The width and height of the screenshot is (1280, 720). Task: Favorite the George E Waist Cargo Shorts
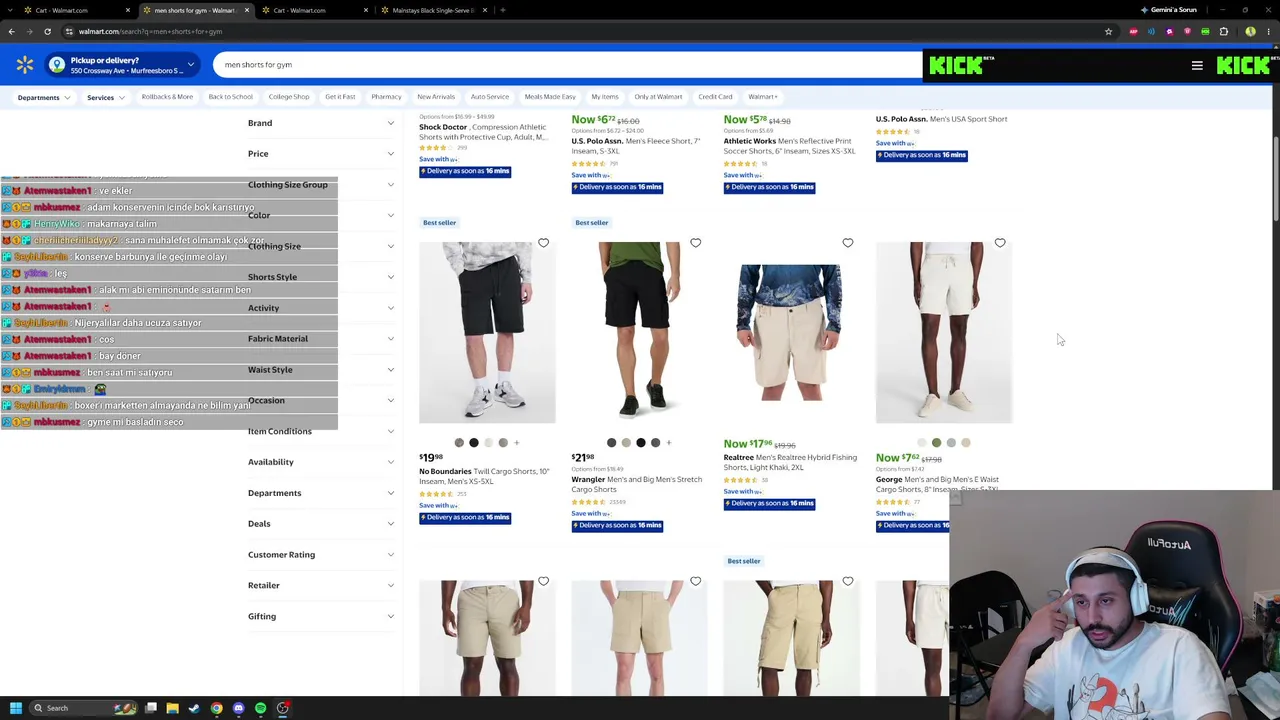(x=999, y=243)
